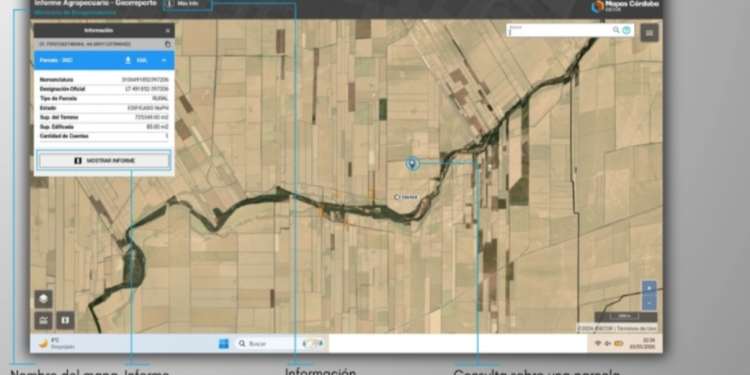Download parcel data with the download arrow
This screenshot has height=375, width=750.
(128, 60)
